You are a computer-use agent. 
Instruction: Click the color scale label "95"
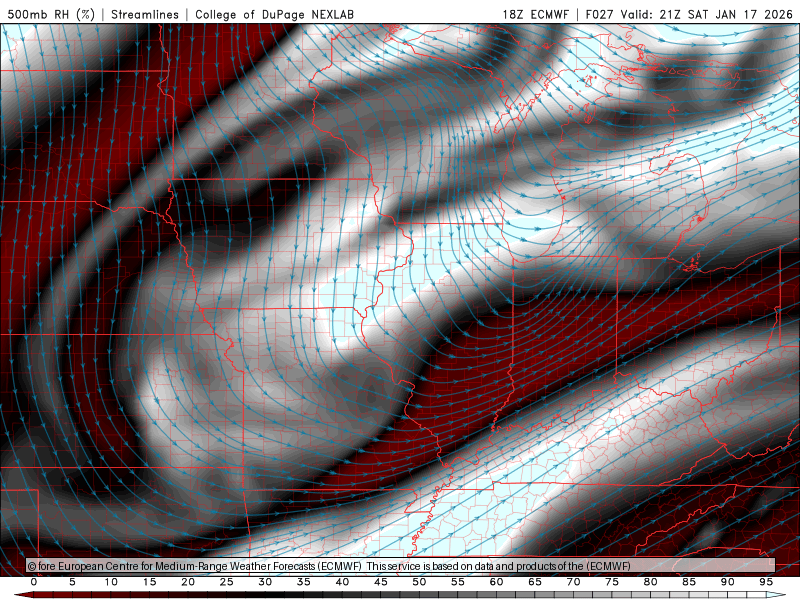[x=766, y=582]
